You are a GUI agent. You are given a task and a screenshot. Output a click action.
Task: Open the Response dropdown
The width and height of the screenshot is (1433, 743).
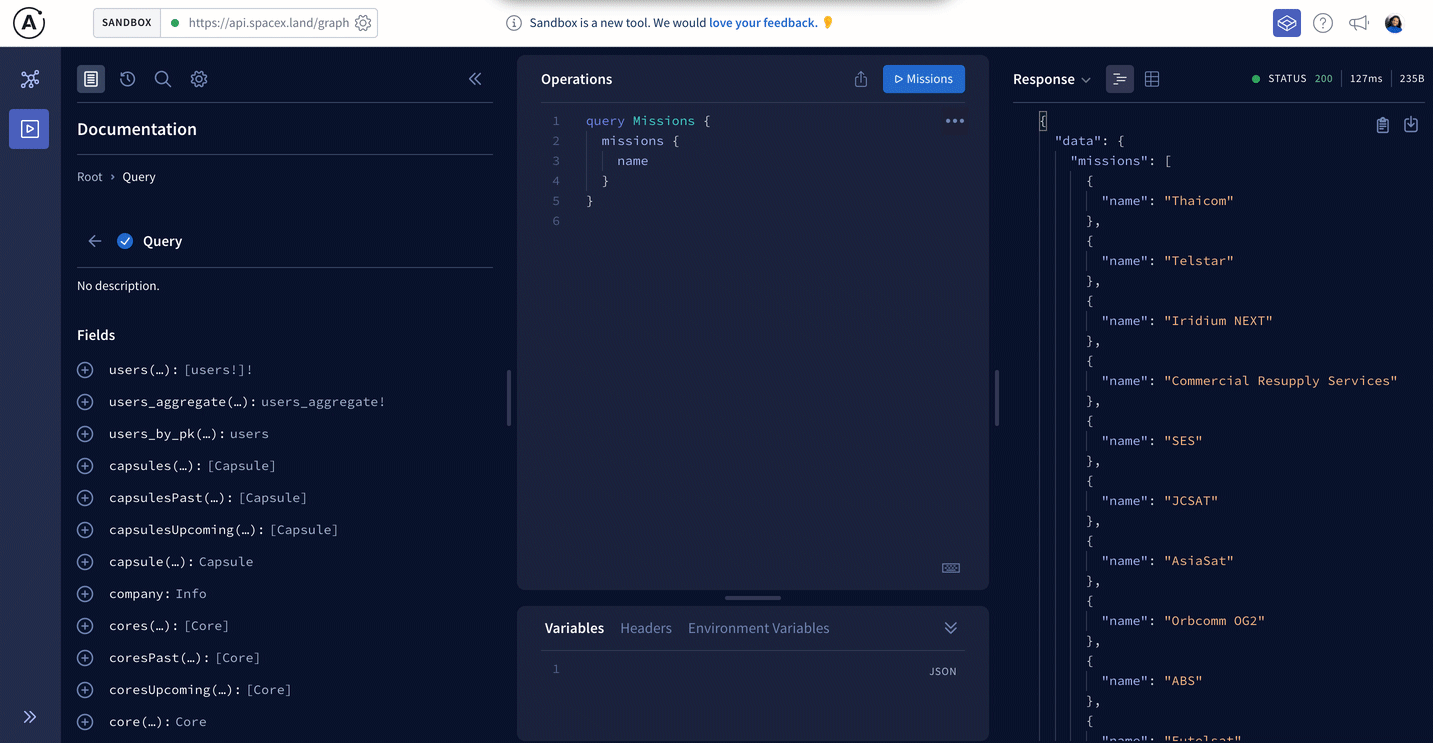tap(1051, 79)
